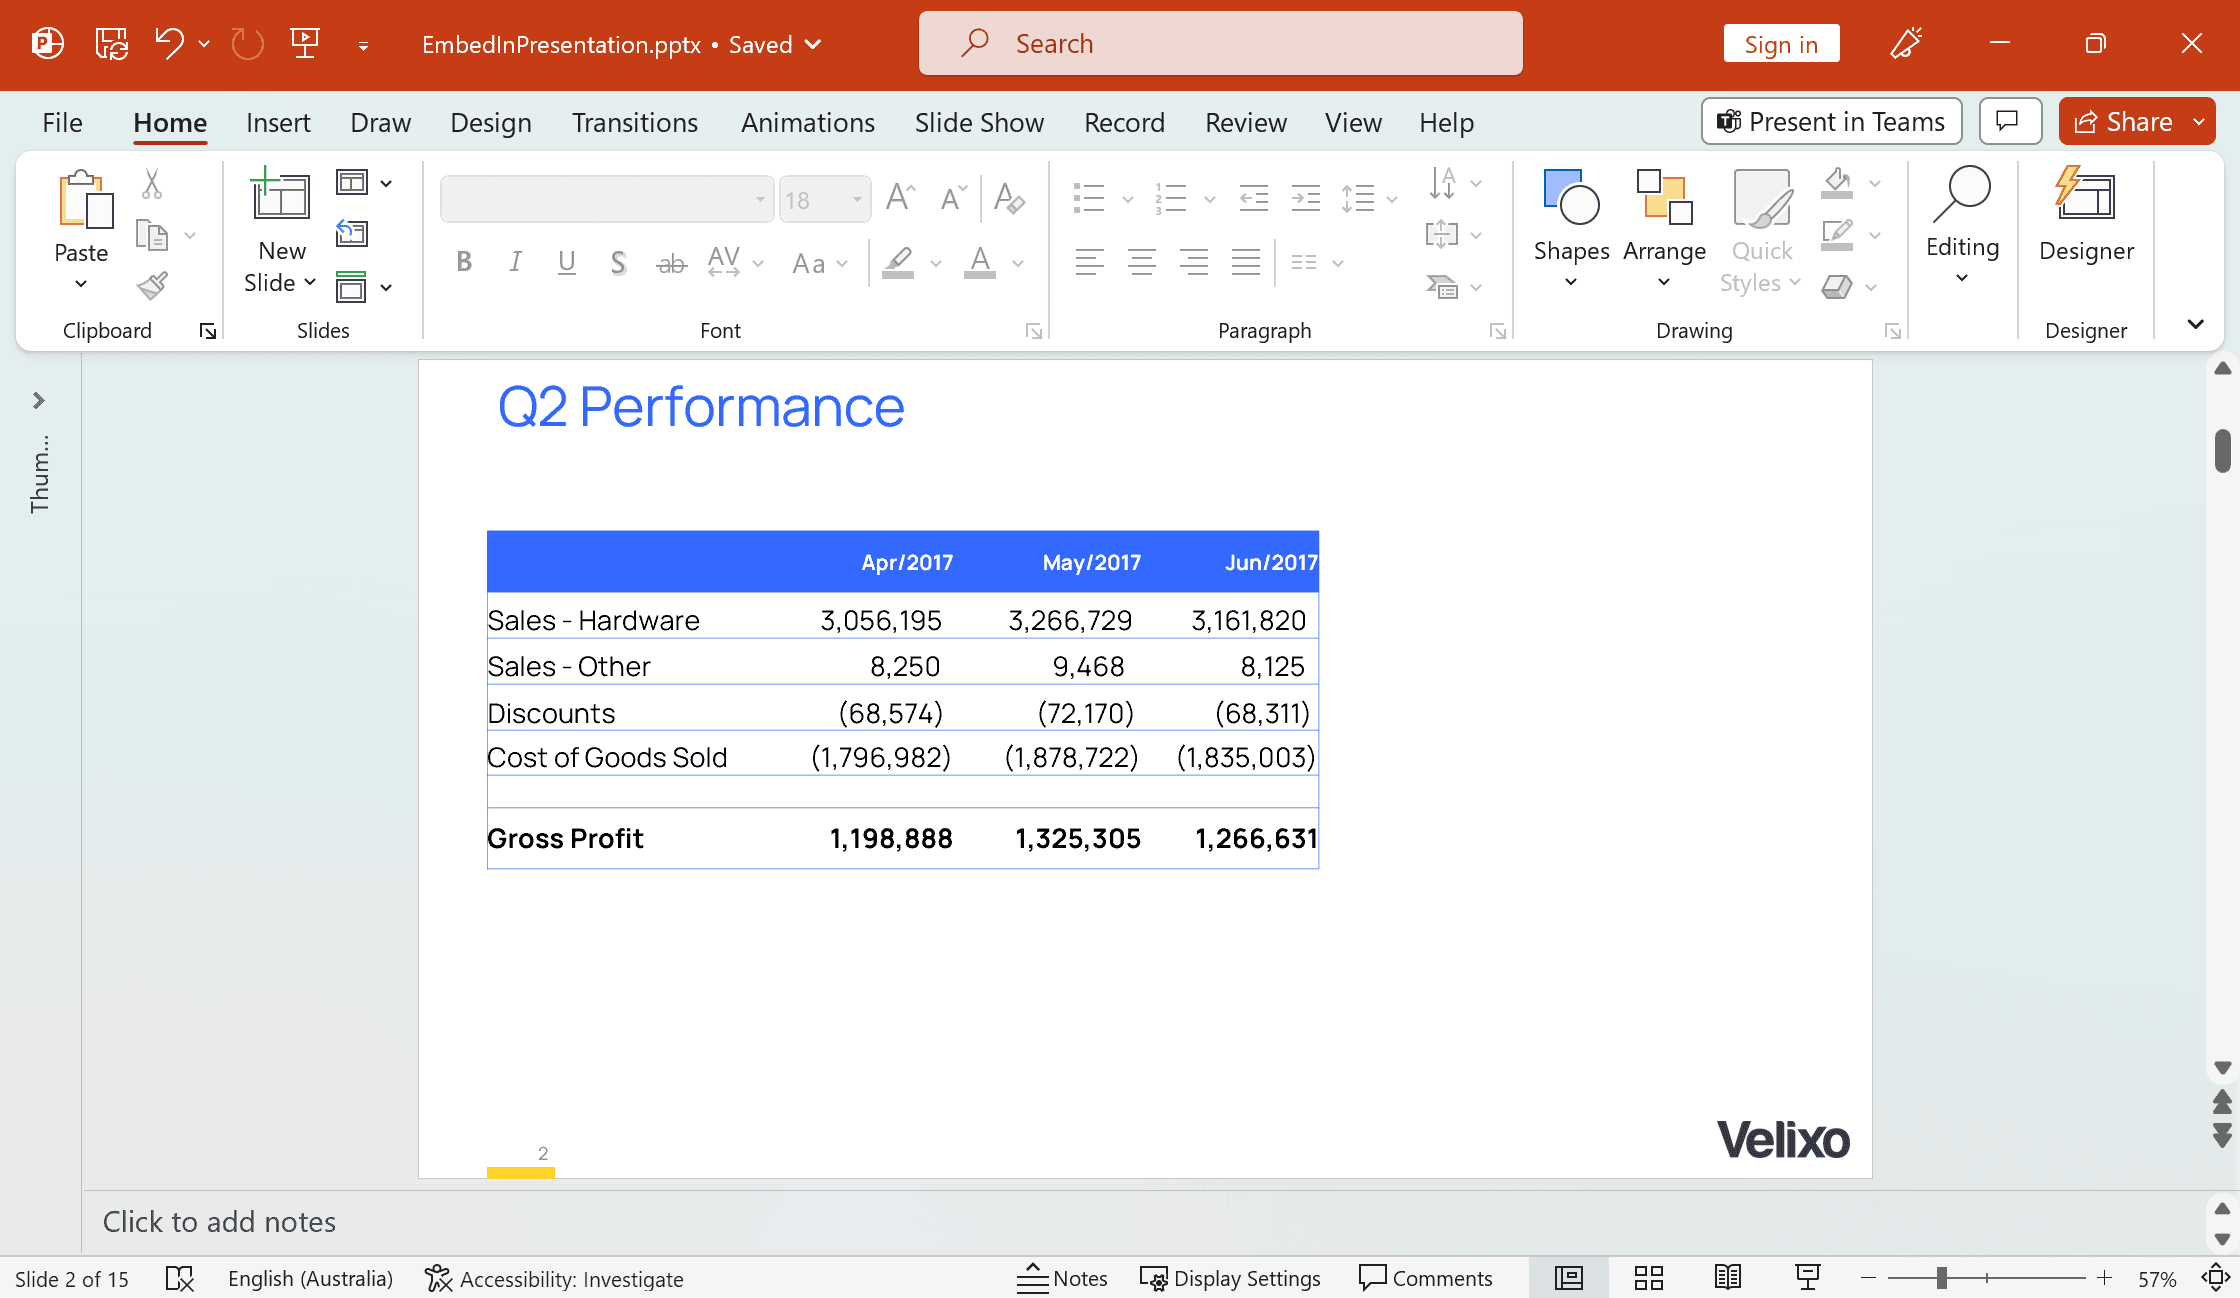Click Fit slide to window icon

(x=2216, y=1278)
